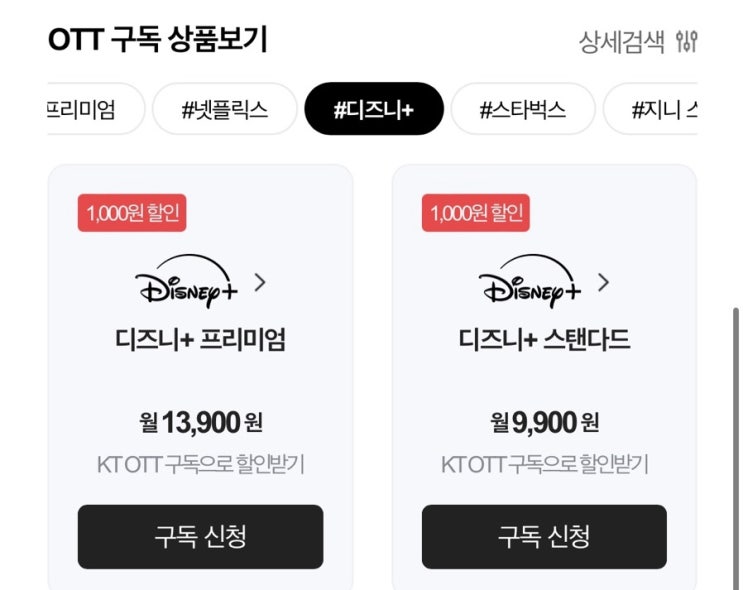Click the Disney+ logo on 프리미엄 card
The width and height of the screenshot is (743, 590).
click(x=186, y=283)
